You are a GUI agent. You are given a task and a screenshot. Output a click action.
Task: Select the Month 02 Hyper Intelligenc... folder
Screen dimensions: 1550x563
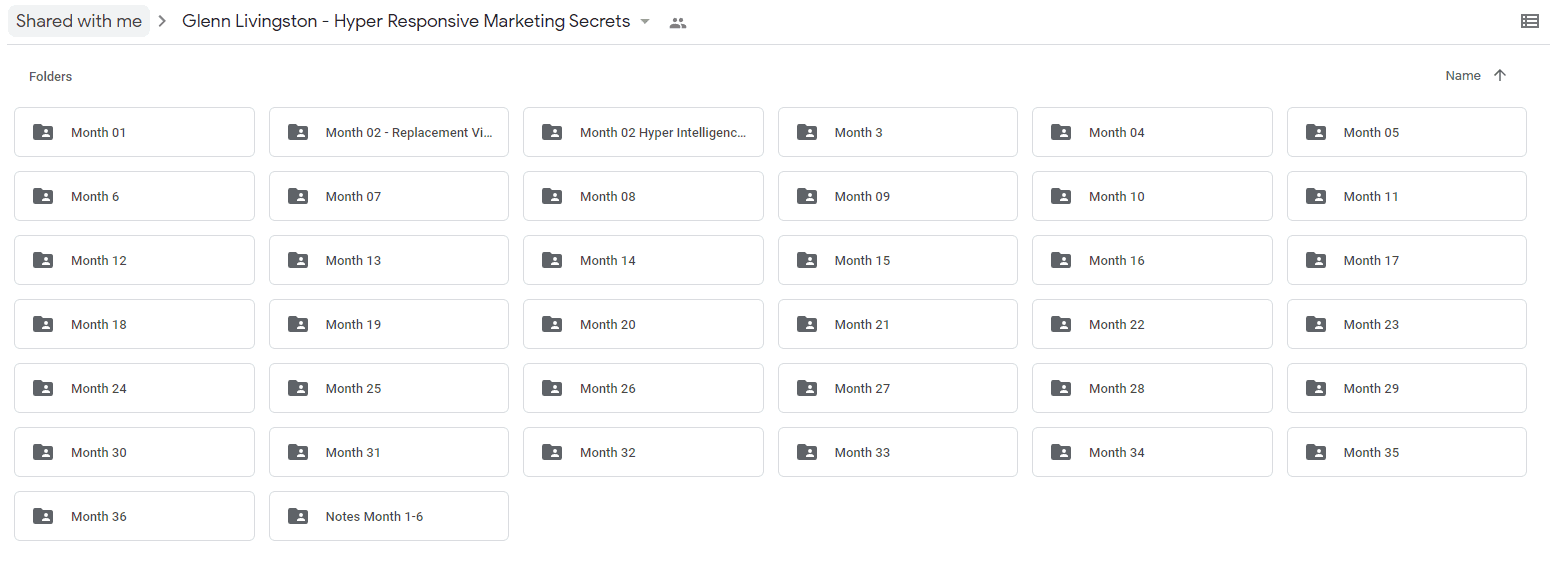(643, 132)
